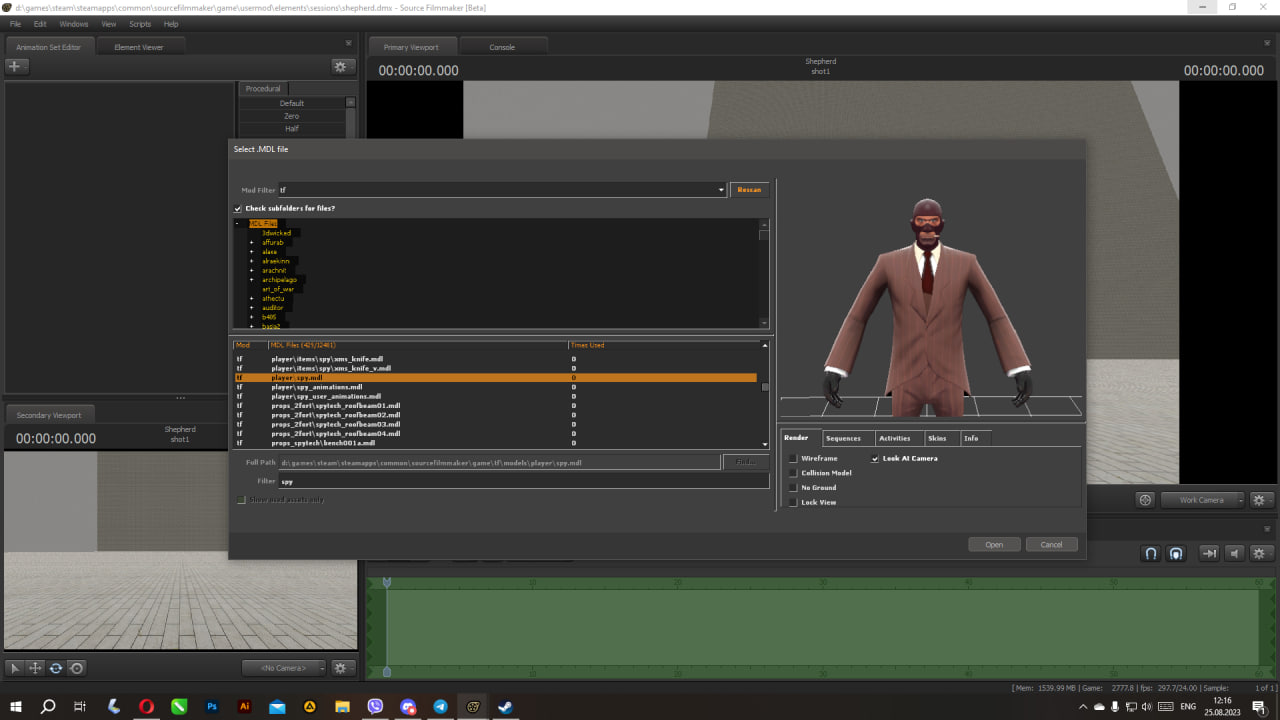Screen dimensions: 1280x720
Task: Select the move manipulator tool
Action: point(35,668)
